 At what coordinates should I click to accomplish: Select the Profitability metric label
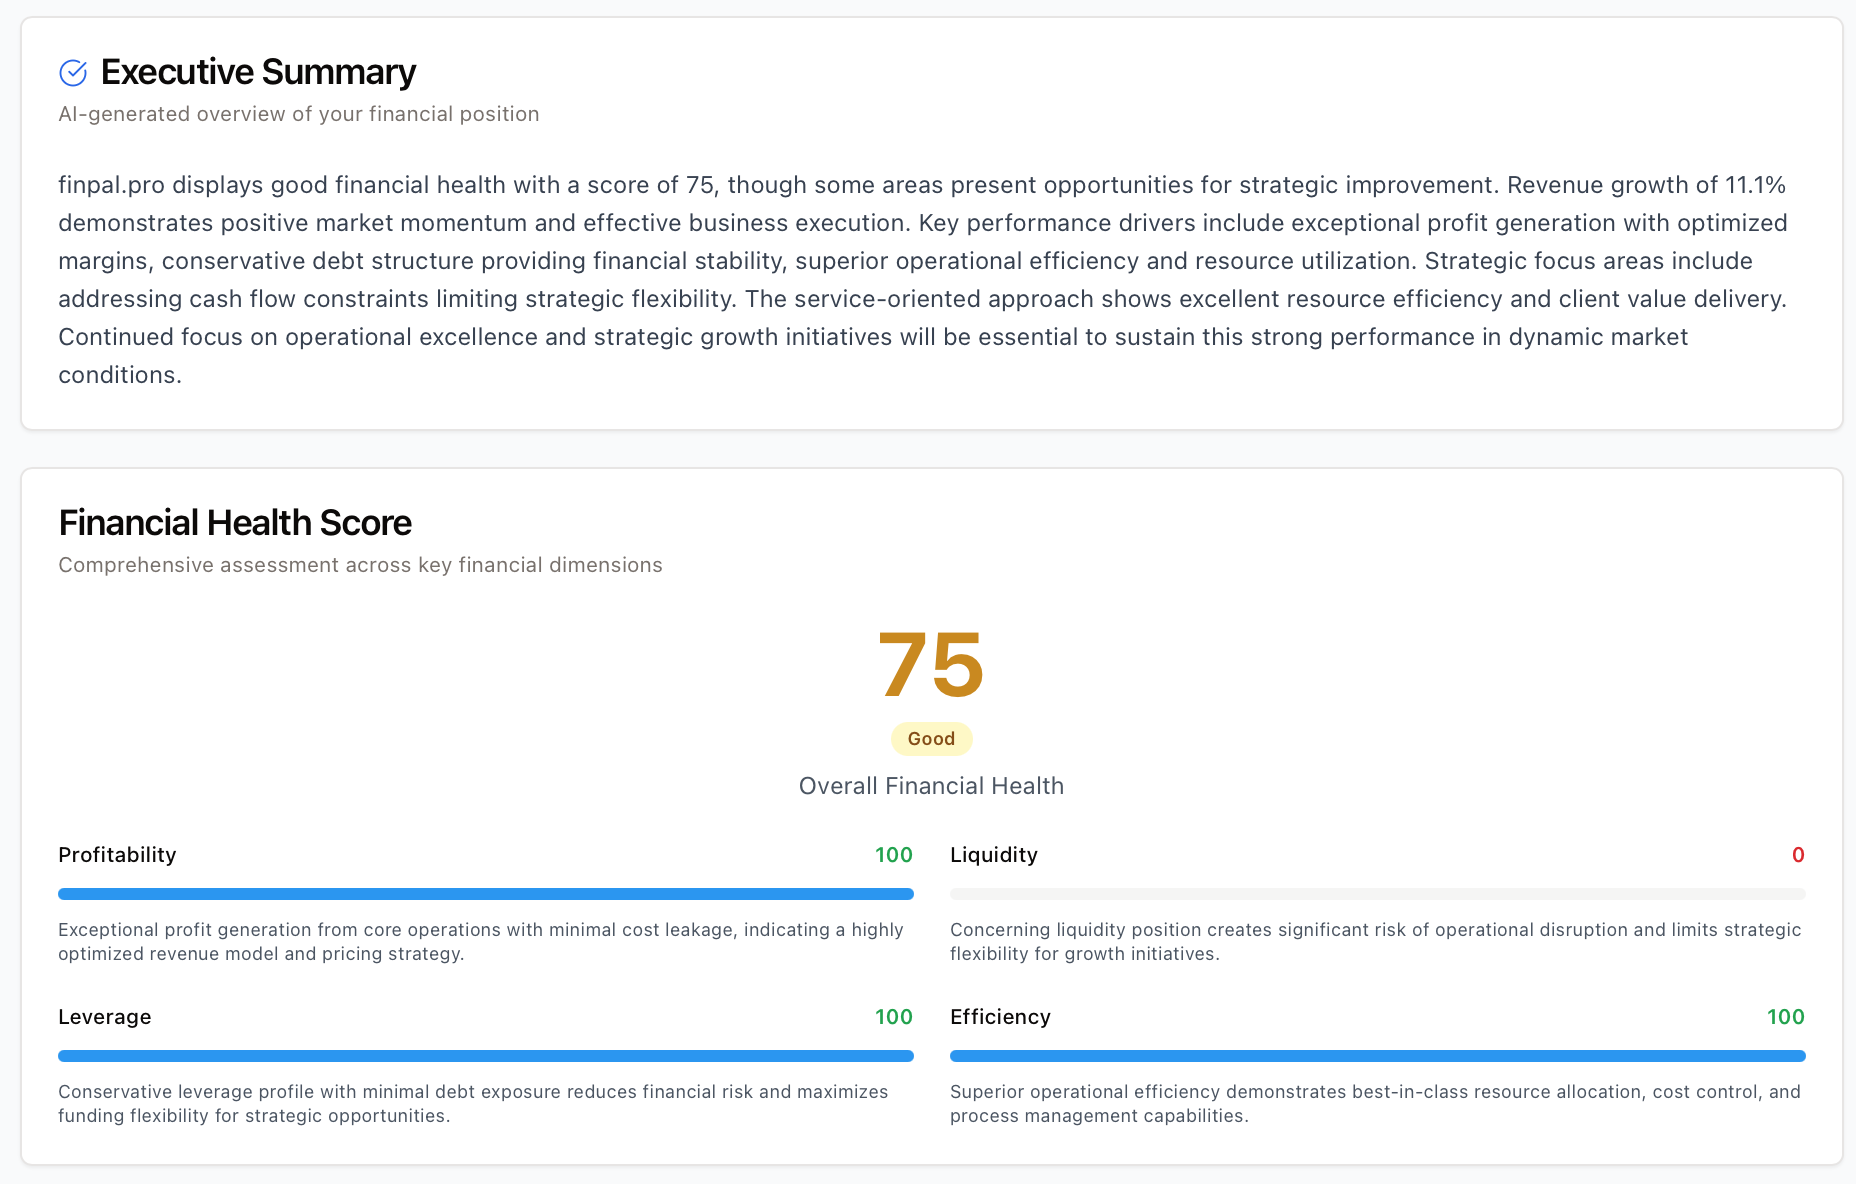(x=117, y=855)
